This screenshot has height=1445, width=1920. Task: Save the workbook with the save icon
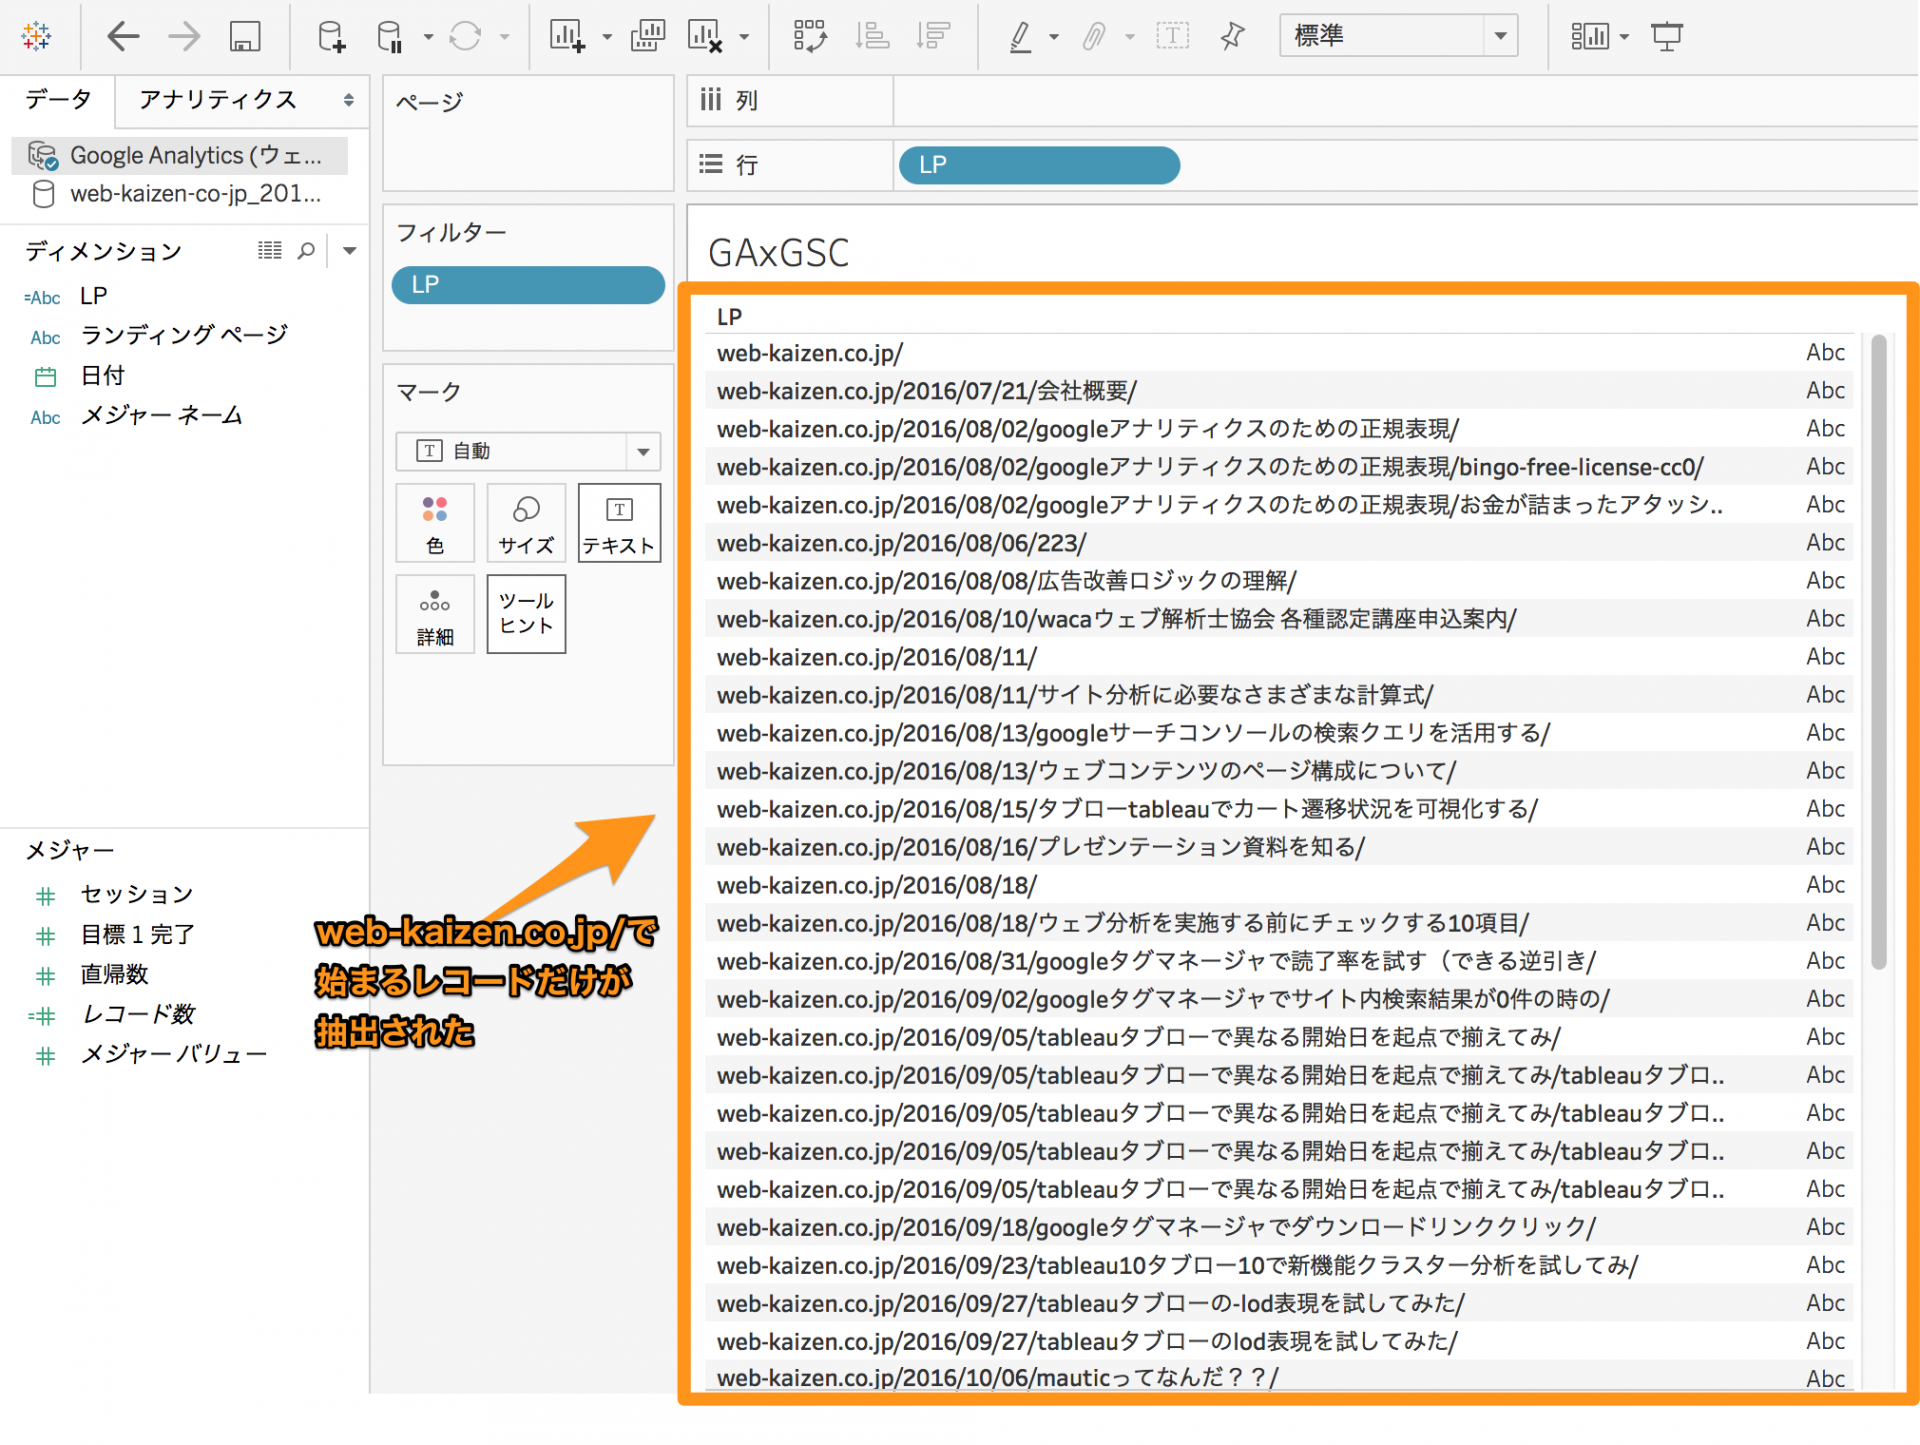[x=245, y=37]
